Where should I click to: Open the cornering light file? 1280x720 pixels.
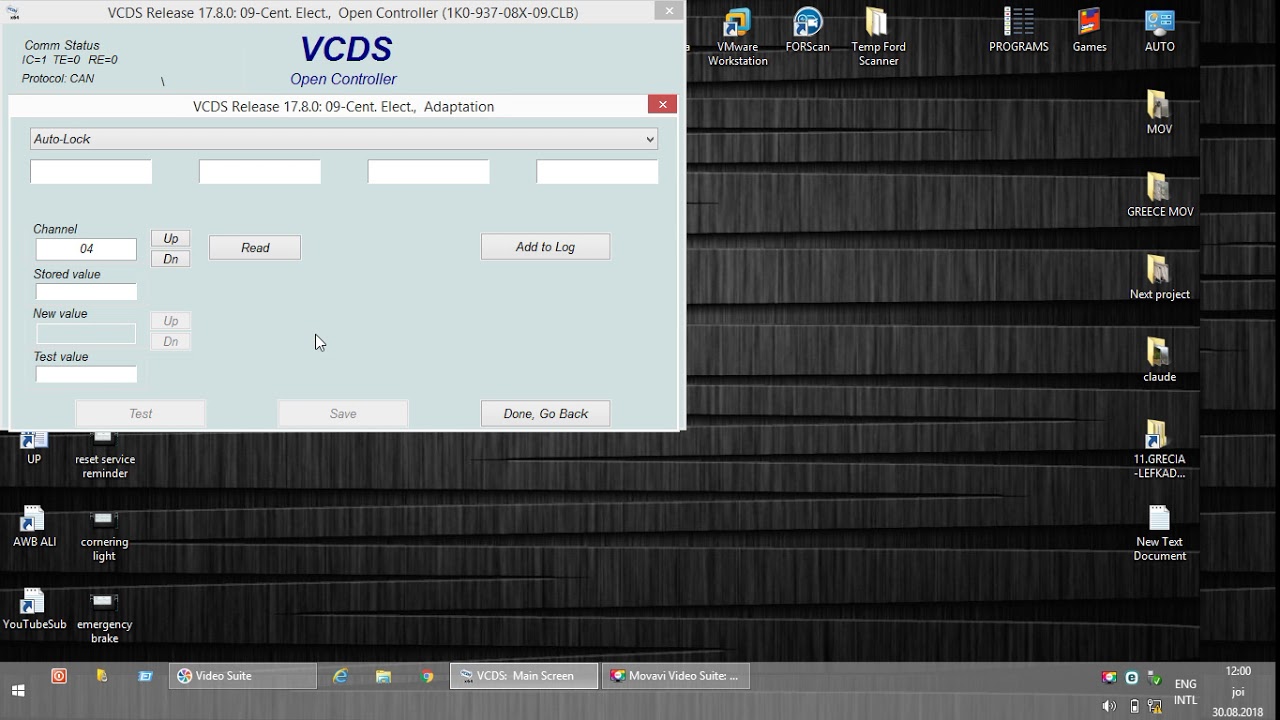coord(104,535)
